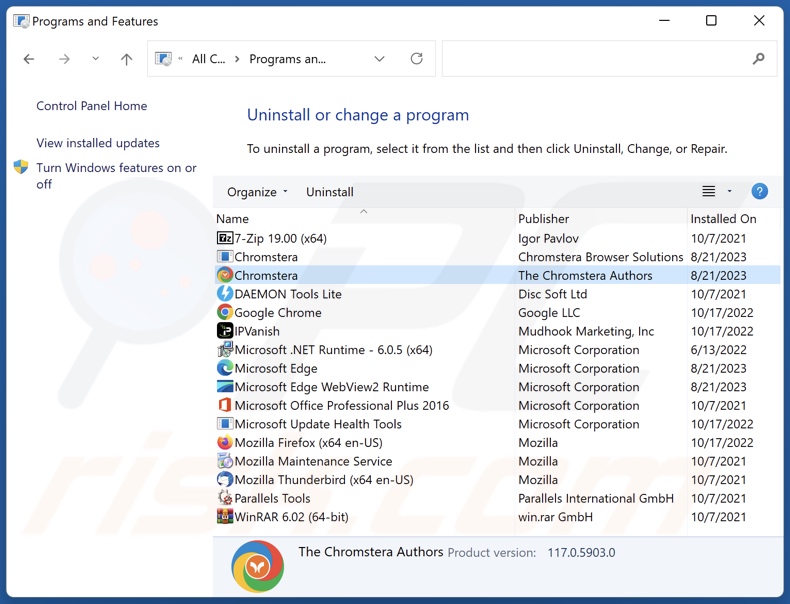Click the Microsoft .NET Runtime icon

(x=225, y=350)
